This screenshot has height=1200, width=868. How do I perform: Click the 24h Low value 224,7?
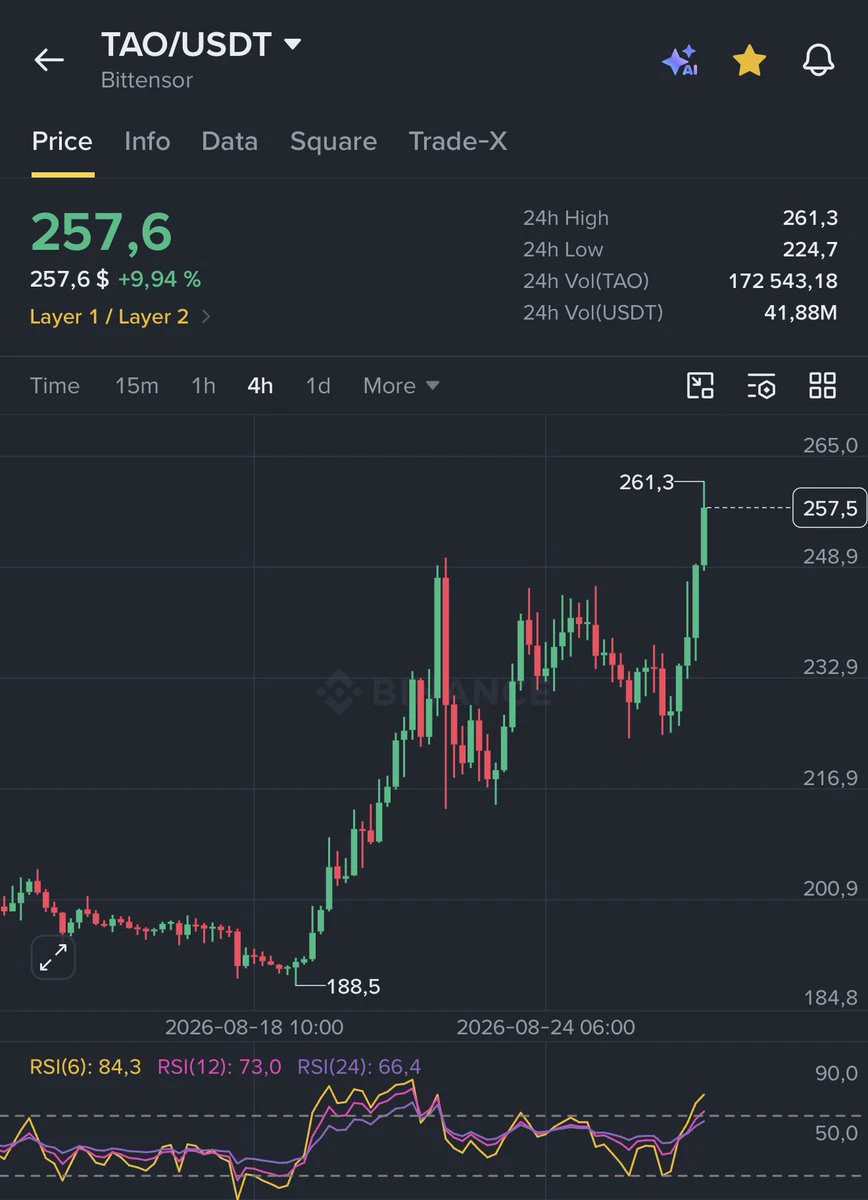click(x=810, y=249)
